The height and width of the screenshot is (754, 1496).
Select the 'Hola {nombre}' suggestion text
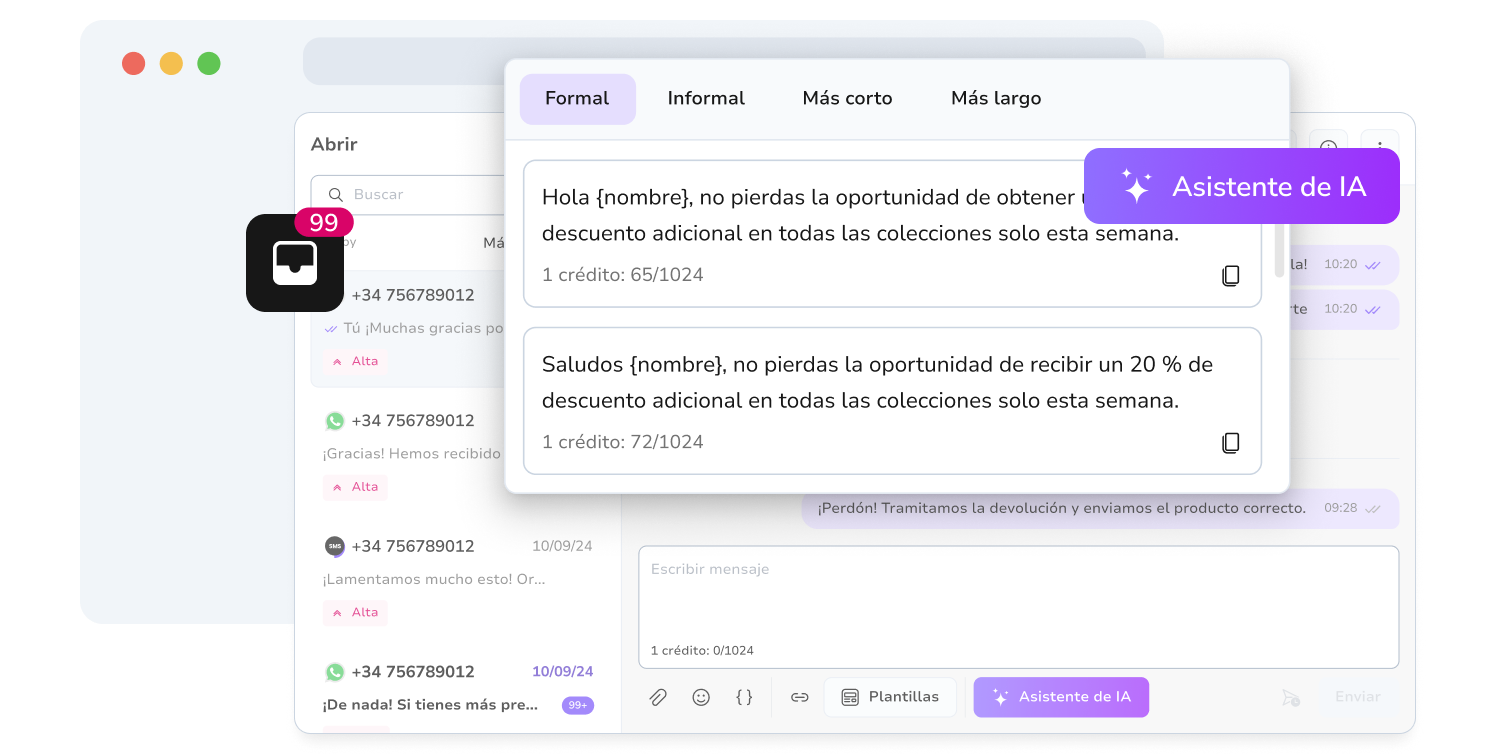(860, 216)
